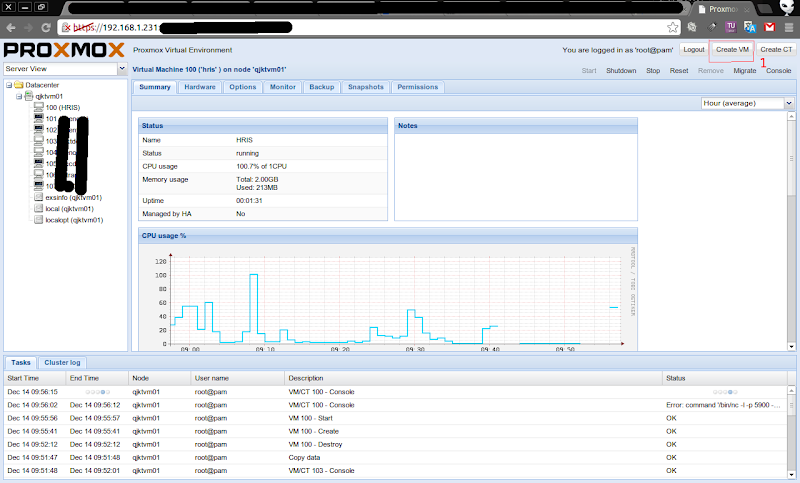Select 100 (HRIS) in the tree
The width and height of the screenshot is (800, 483).
coord(63,108)
